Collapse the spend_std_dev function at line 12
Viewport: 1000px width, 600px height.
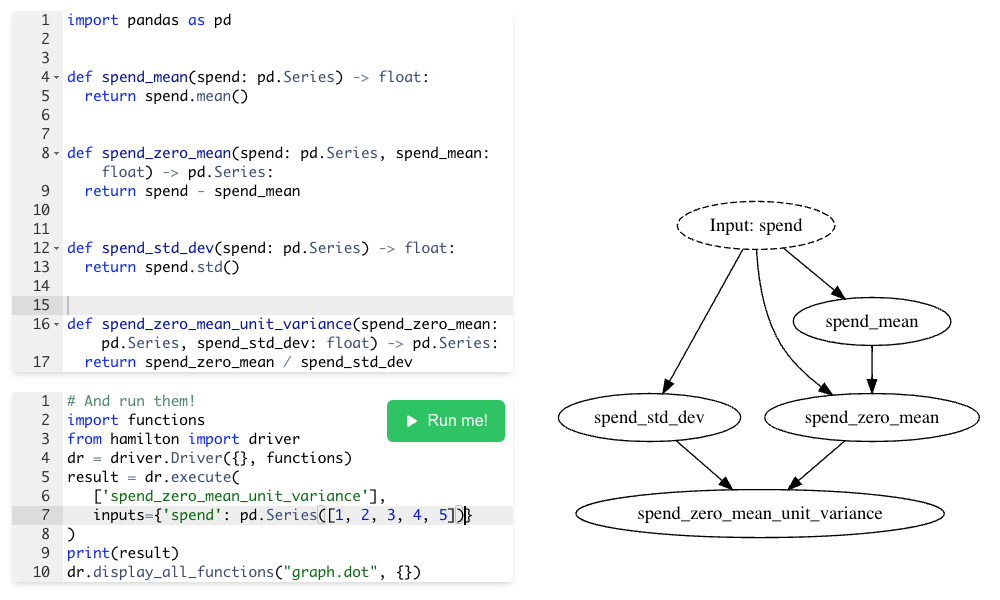coord(57,248)
